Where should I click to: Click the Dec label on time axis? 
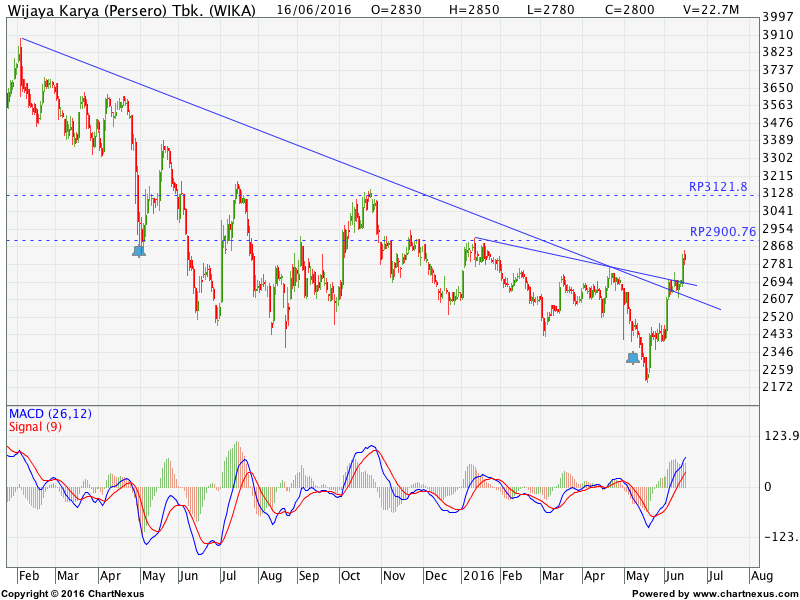436,576
